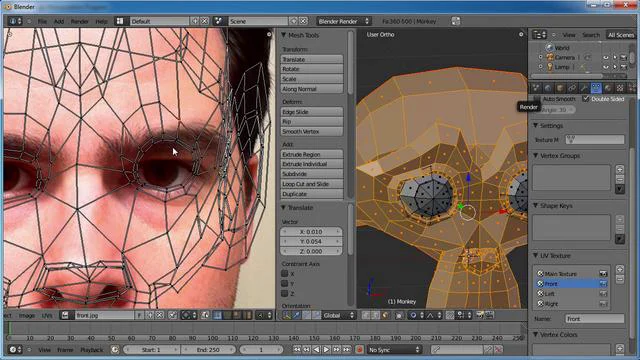Open the Playback menu in timeline header
The image size is (640, 360).
click(92, 350)
